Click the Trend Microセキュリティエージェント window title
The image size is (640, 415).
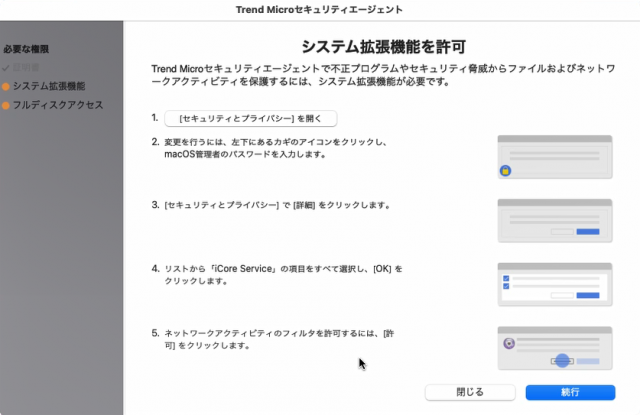pyautogui.click(x=319, y=9)
